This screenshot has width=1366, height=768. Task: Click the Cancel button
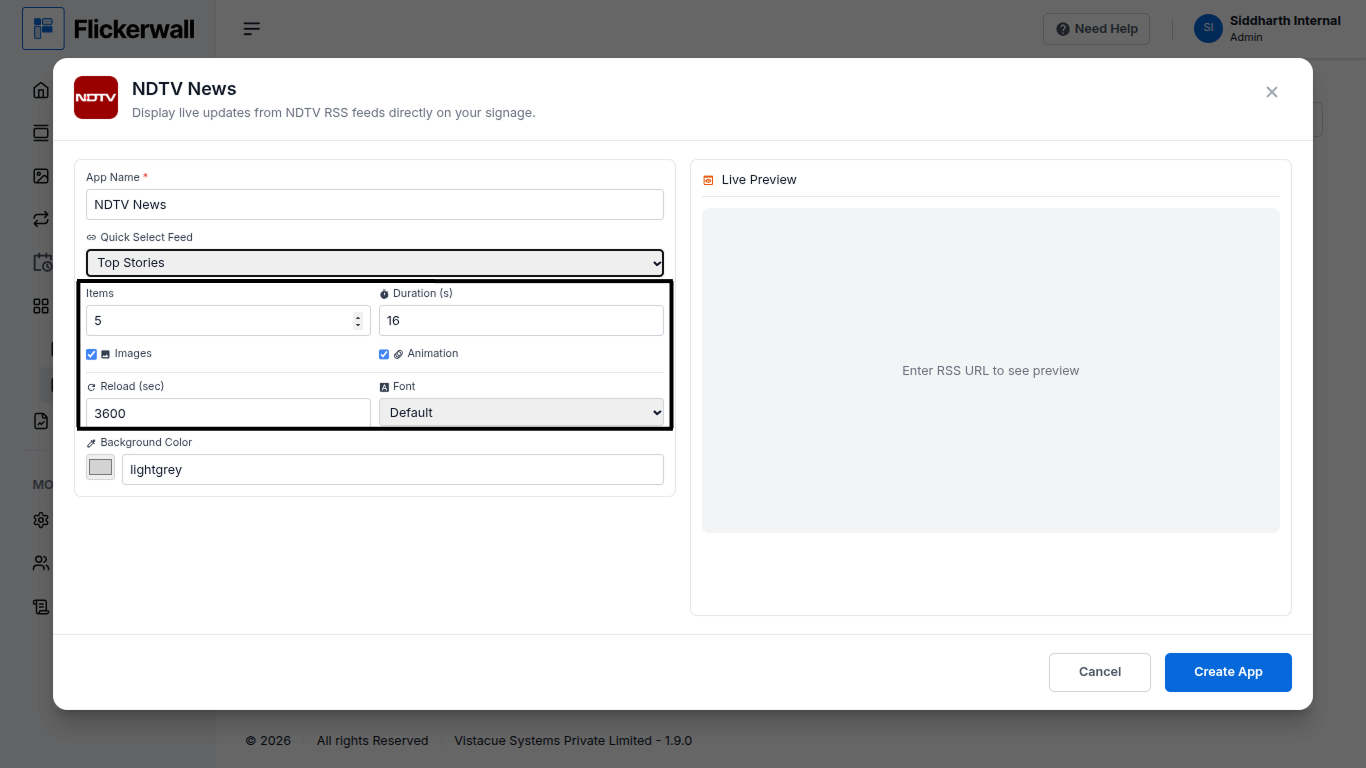click(x=1100, y=672)
